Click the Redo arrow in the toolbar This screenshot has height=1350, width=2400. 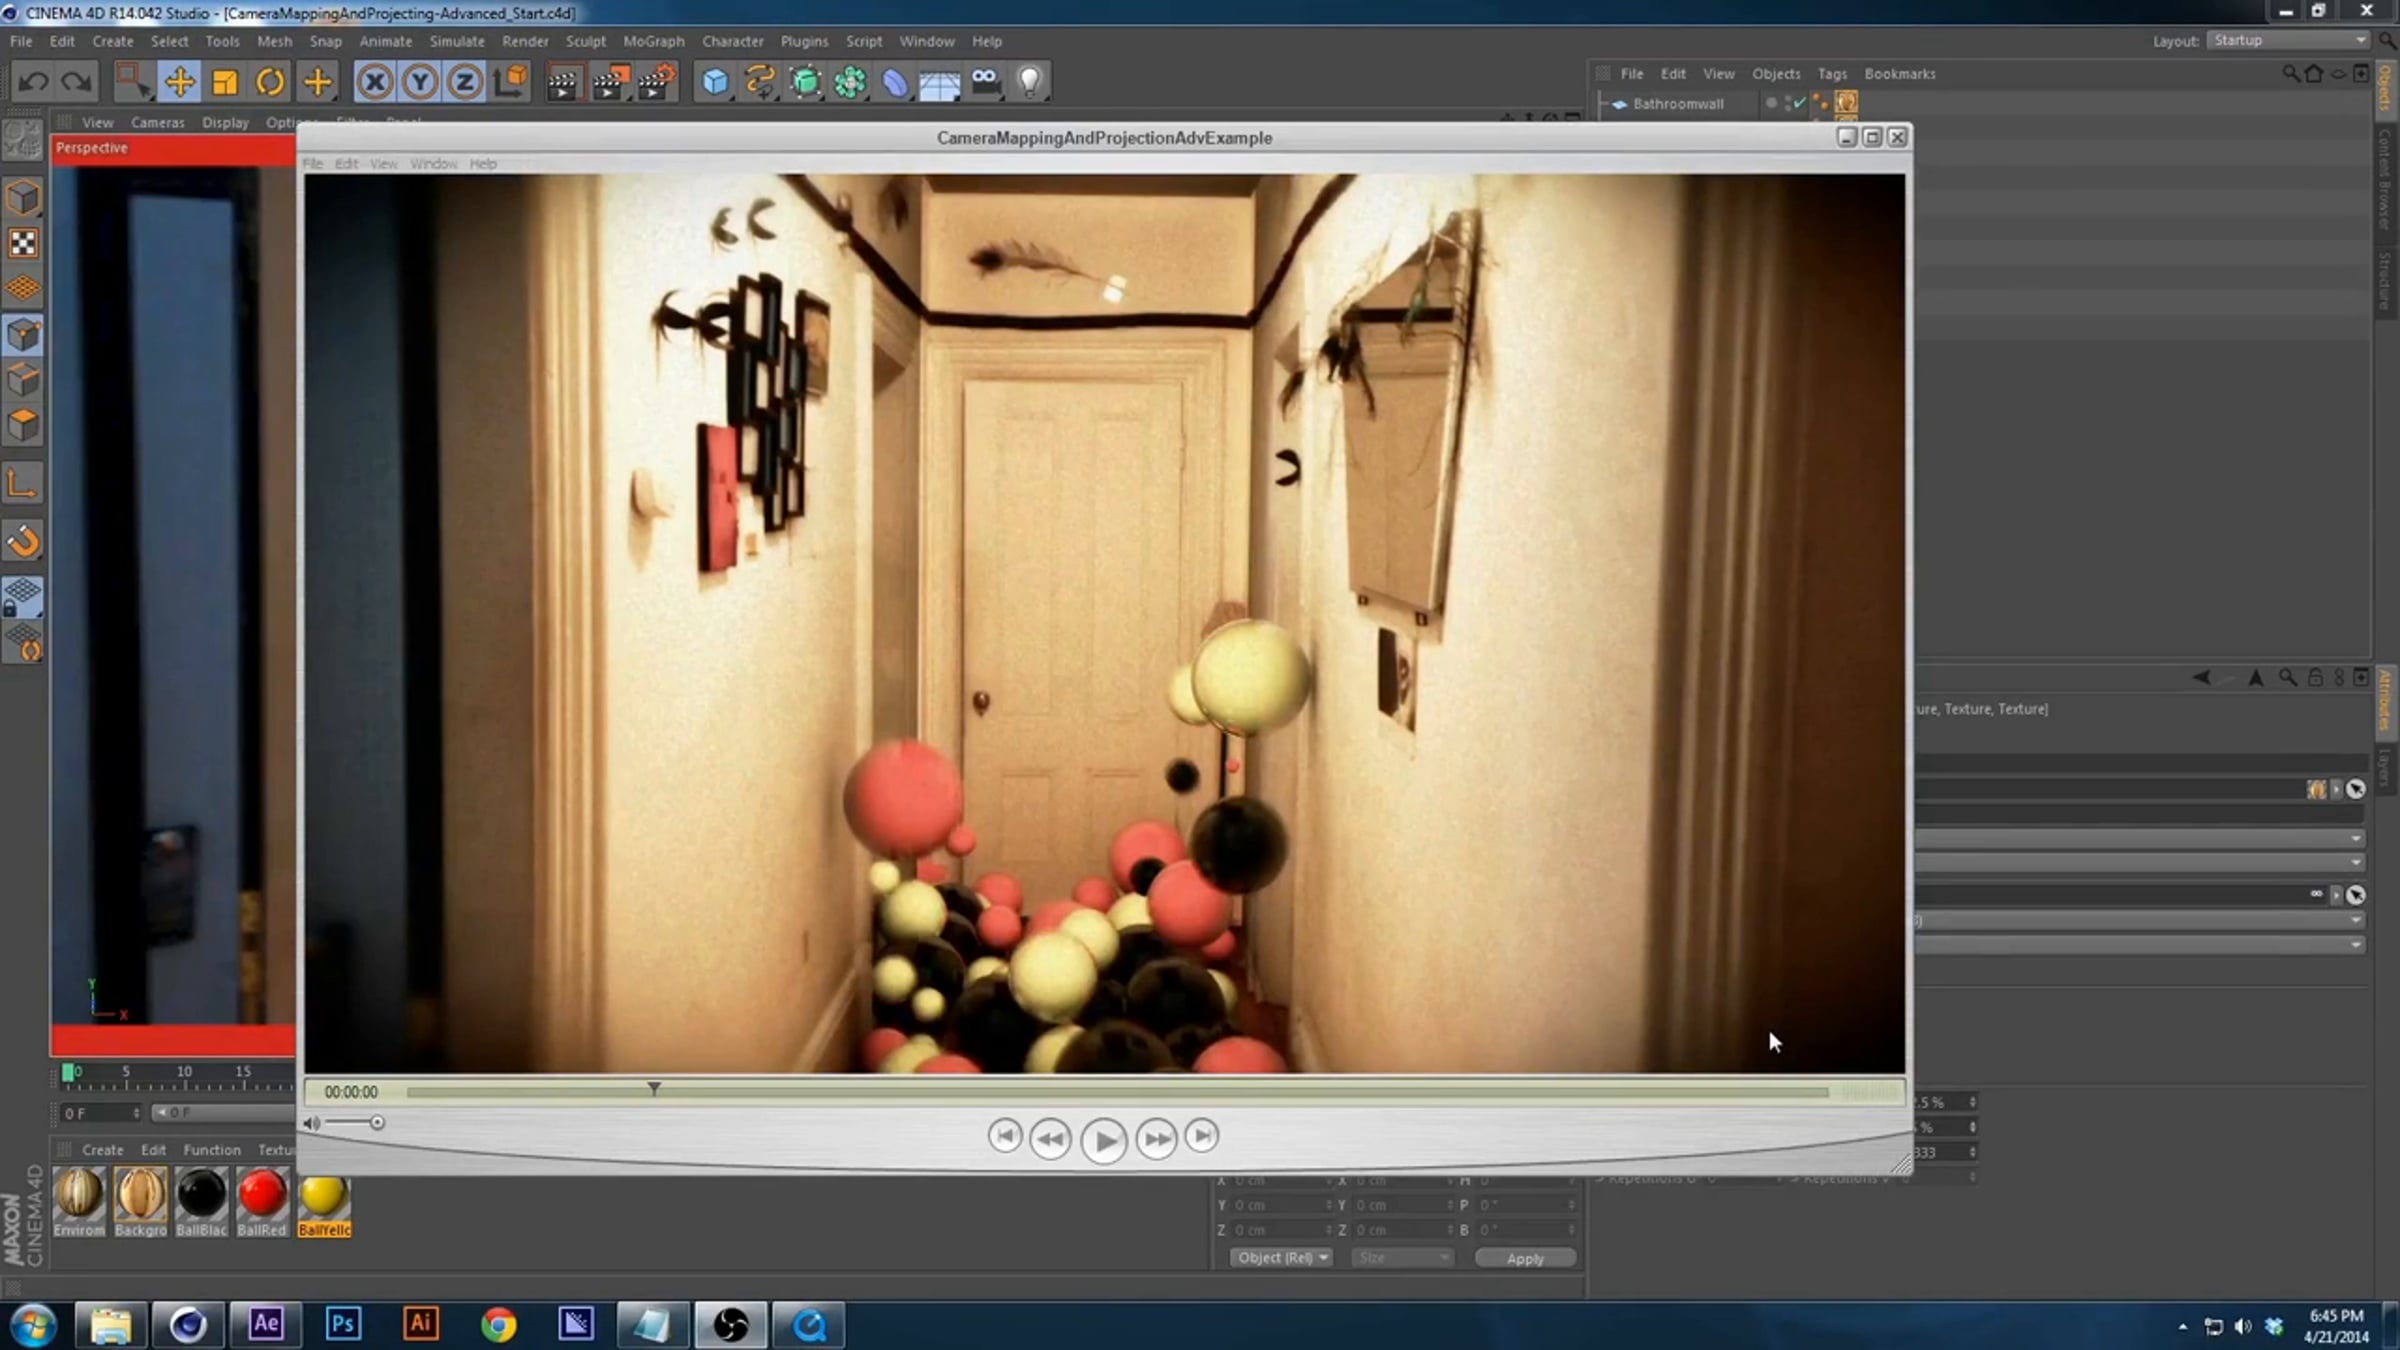coord(77,81)
